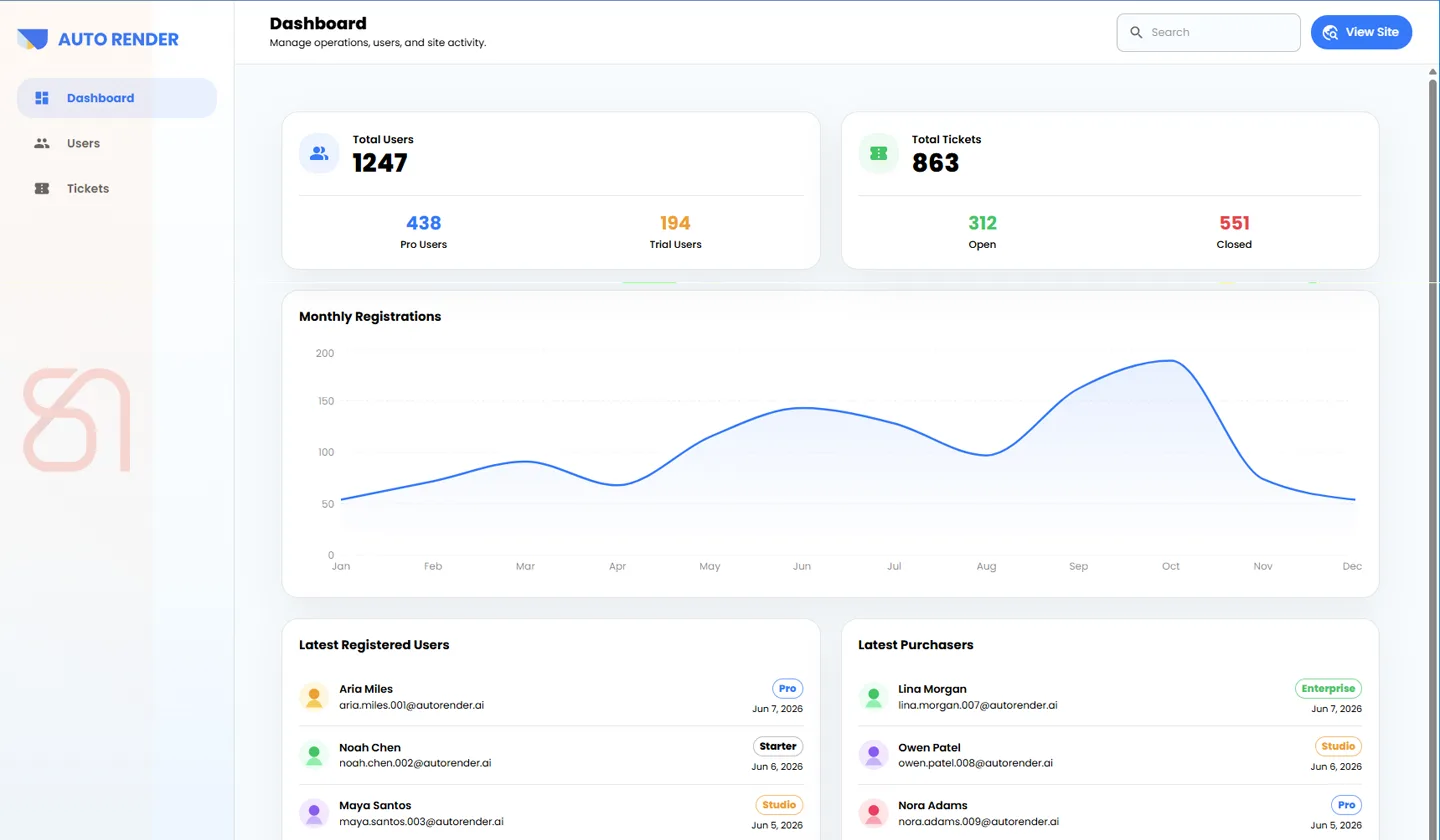Screen dimensions: 1440x840
Task: Click the email owen.patel.008@autorender.ai
Action: pyautogui.click(x=975, y=763)
